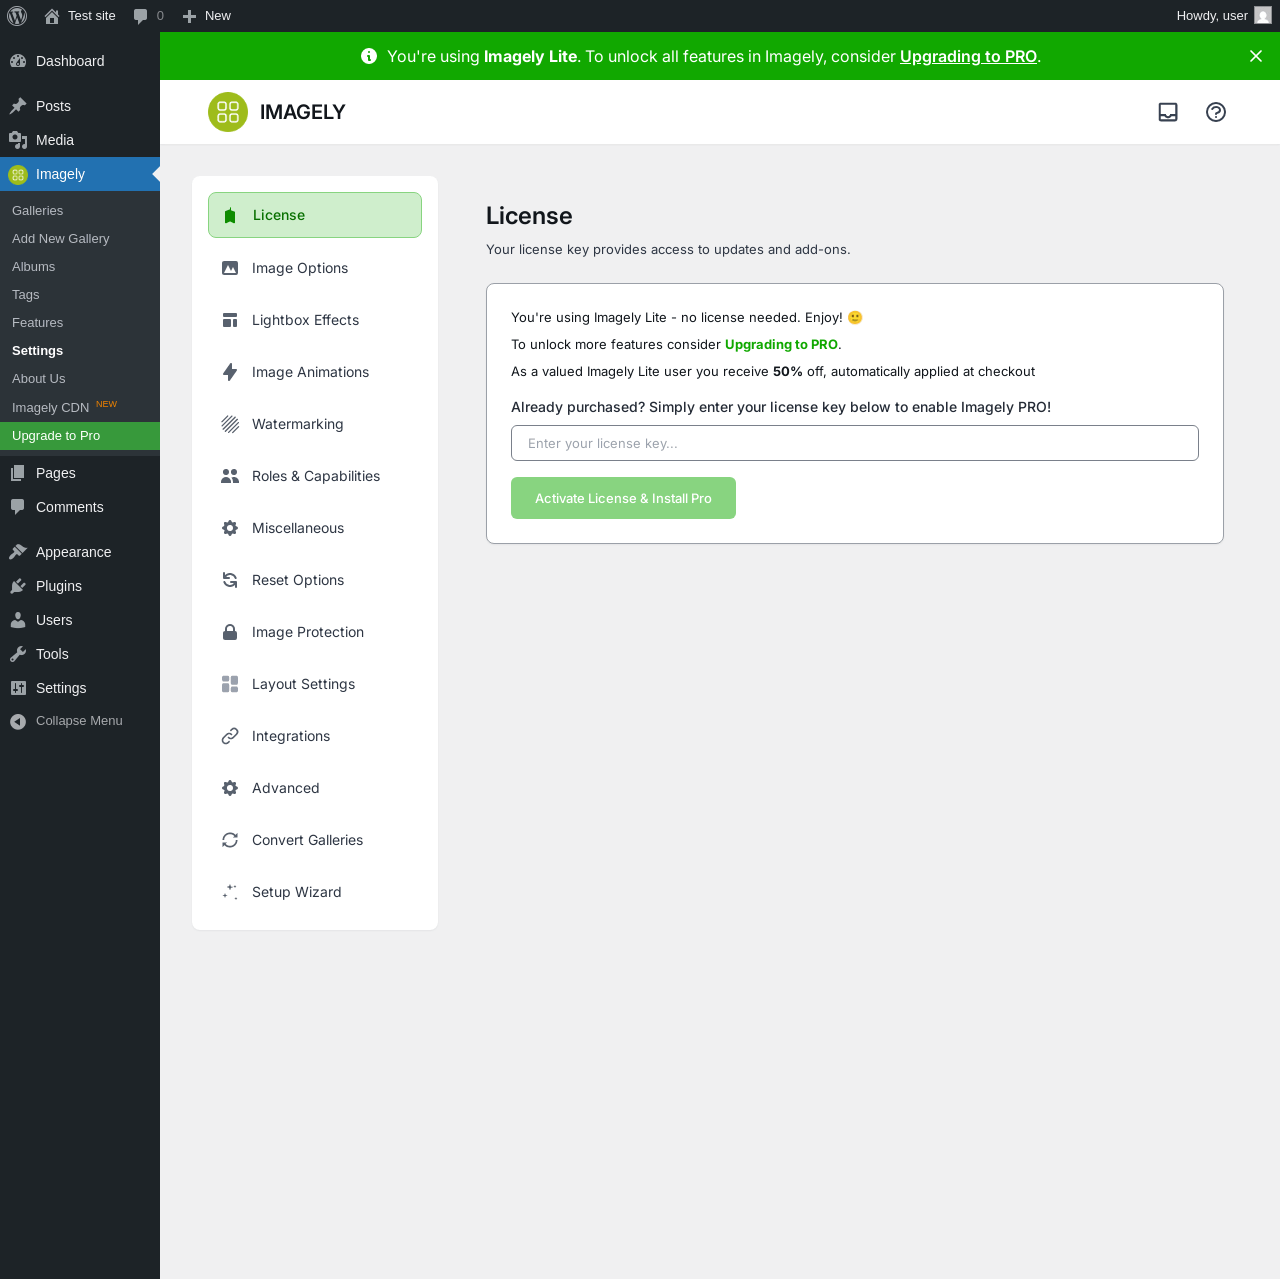
Task: Open the Imagely help question icon
Action: click(1216, 112)
